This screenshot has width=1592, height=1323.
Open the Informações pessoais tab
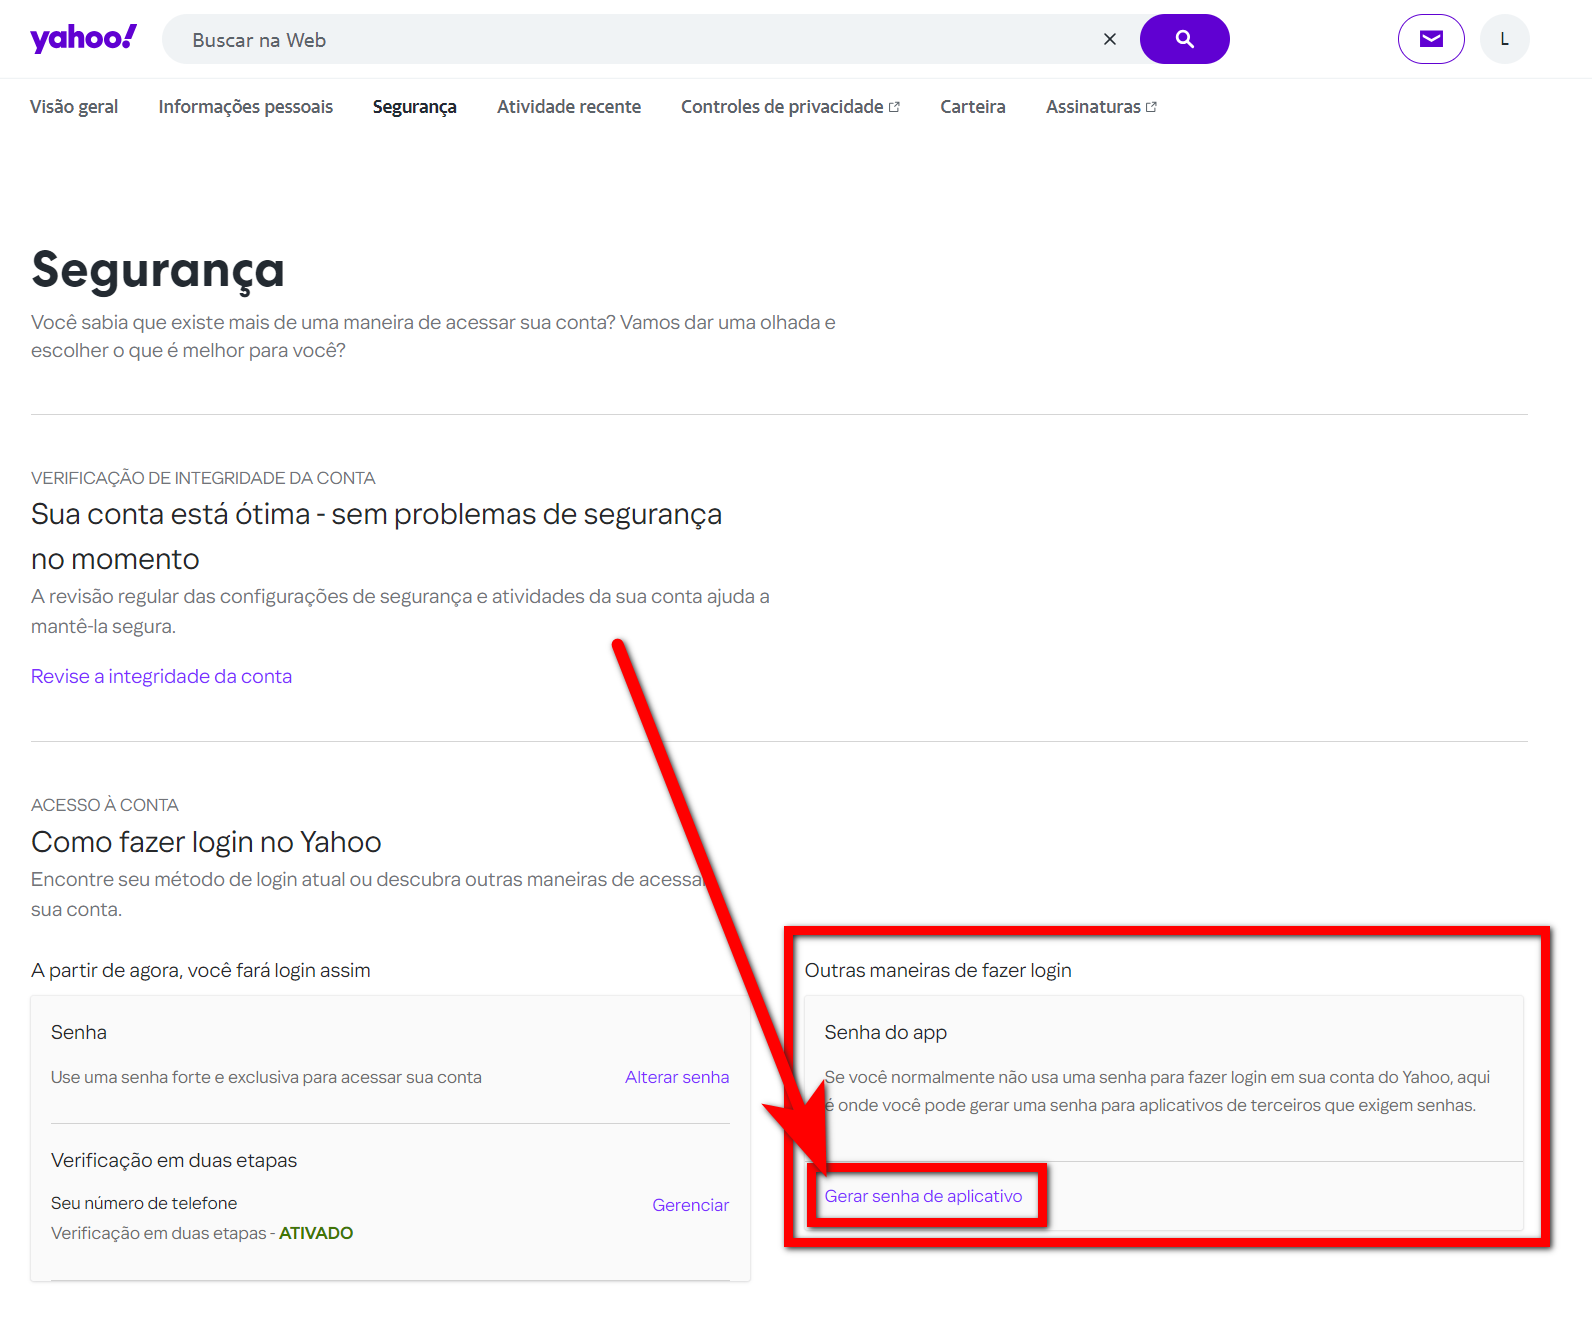click(246, 107)
